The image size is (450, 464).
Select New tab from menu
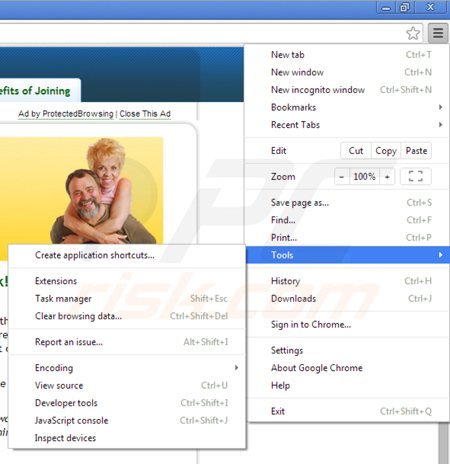pos(347,55)
